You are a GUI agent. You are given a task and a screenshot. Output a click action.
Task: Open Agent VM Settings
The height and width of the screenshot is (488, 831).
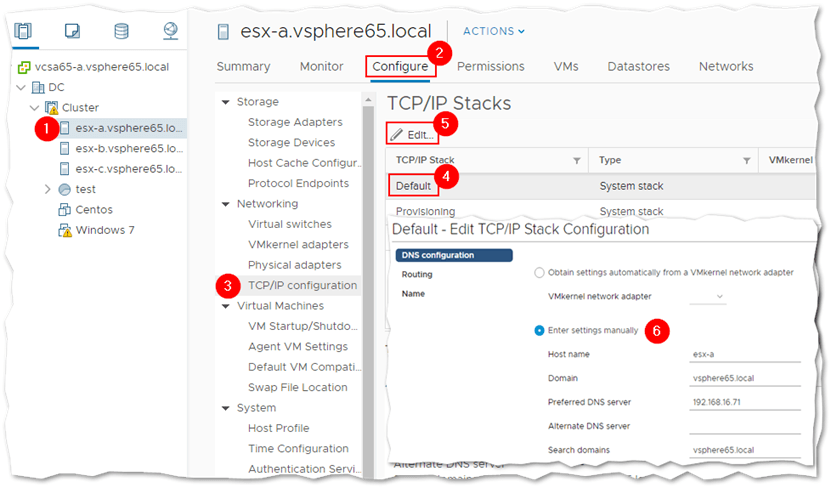point(298,347)
